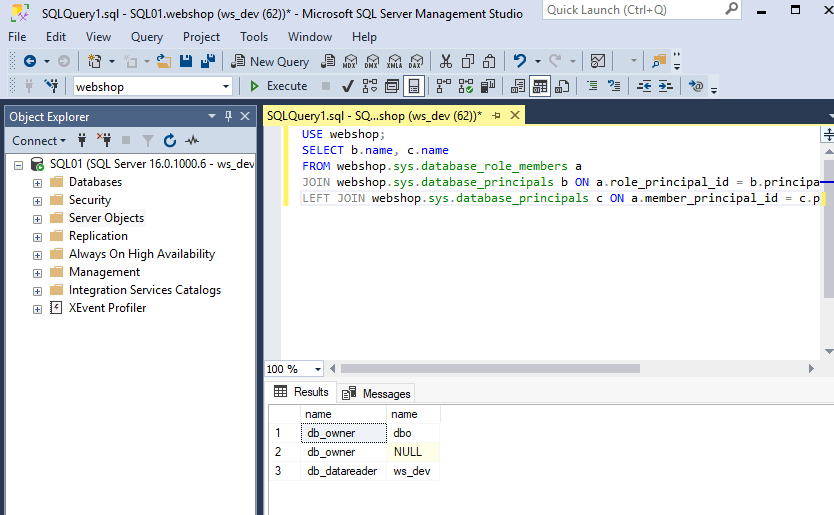Viewport: 834px width, 515px height.
Task: Create a new project from toolbar
Action: 94,61
